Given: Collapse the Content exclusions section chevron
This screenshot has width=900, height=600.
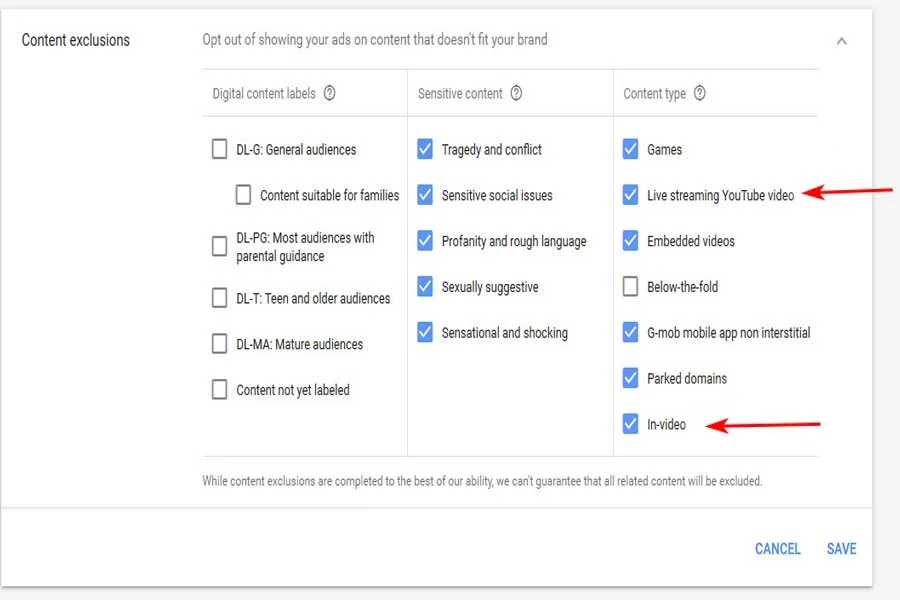Looking at the screenshot, I should pyautogui.click(x=841, y=41).
